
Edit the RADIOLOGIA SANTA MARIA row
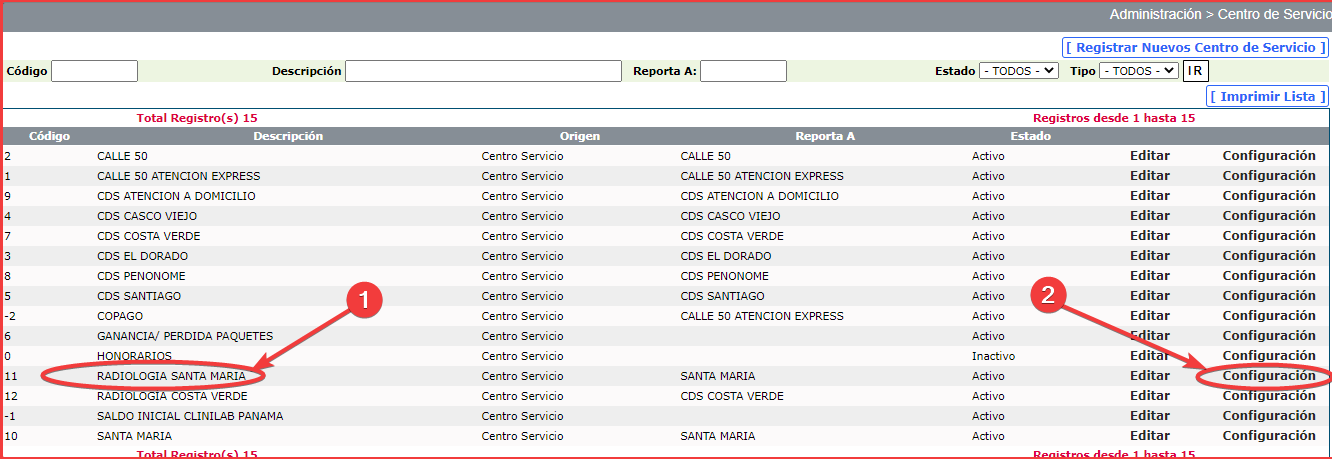[1150, 376]
